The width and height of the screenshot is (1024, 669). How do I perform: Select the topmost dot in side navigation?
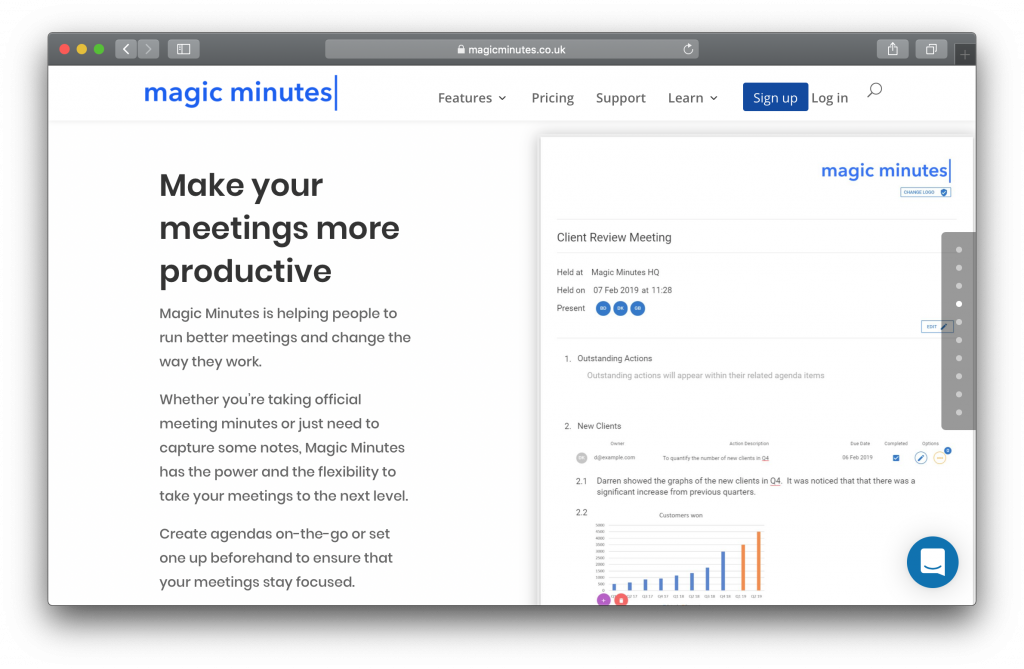tap(959, 250)
